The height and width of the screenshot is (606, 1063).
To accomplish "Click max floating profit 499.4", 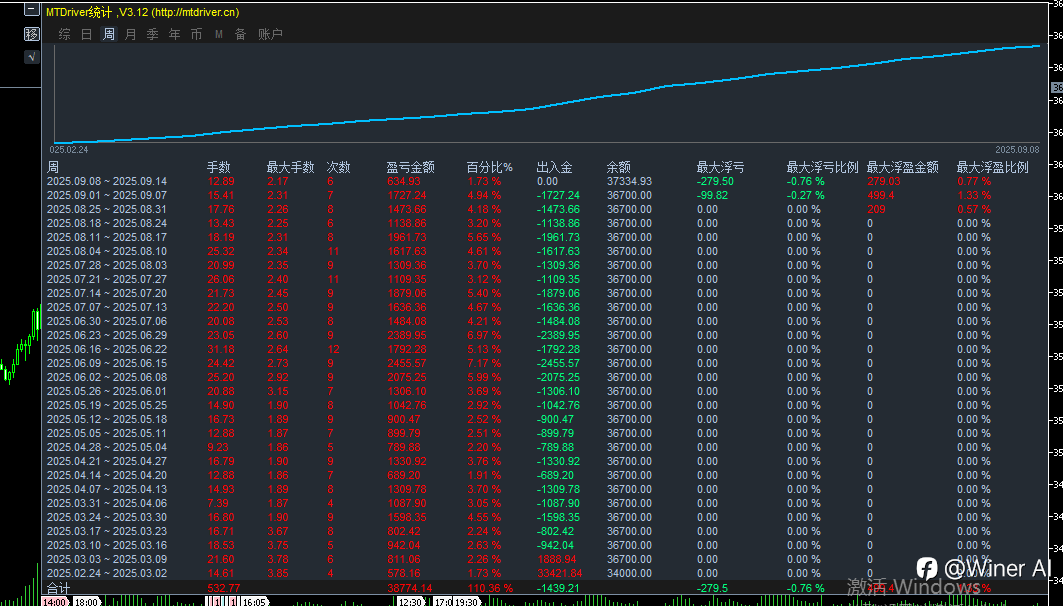I will pos(881,195).
